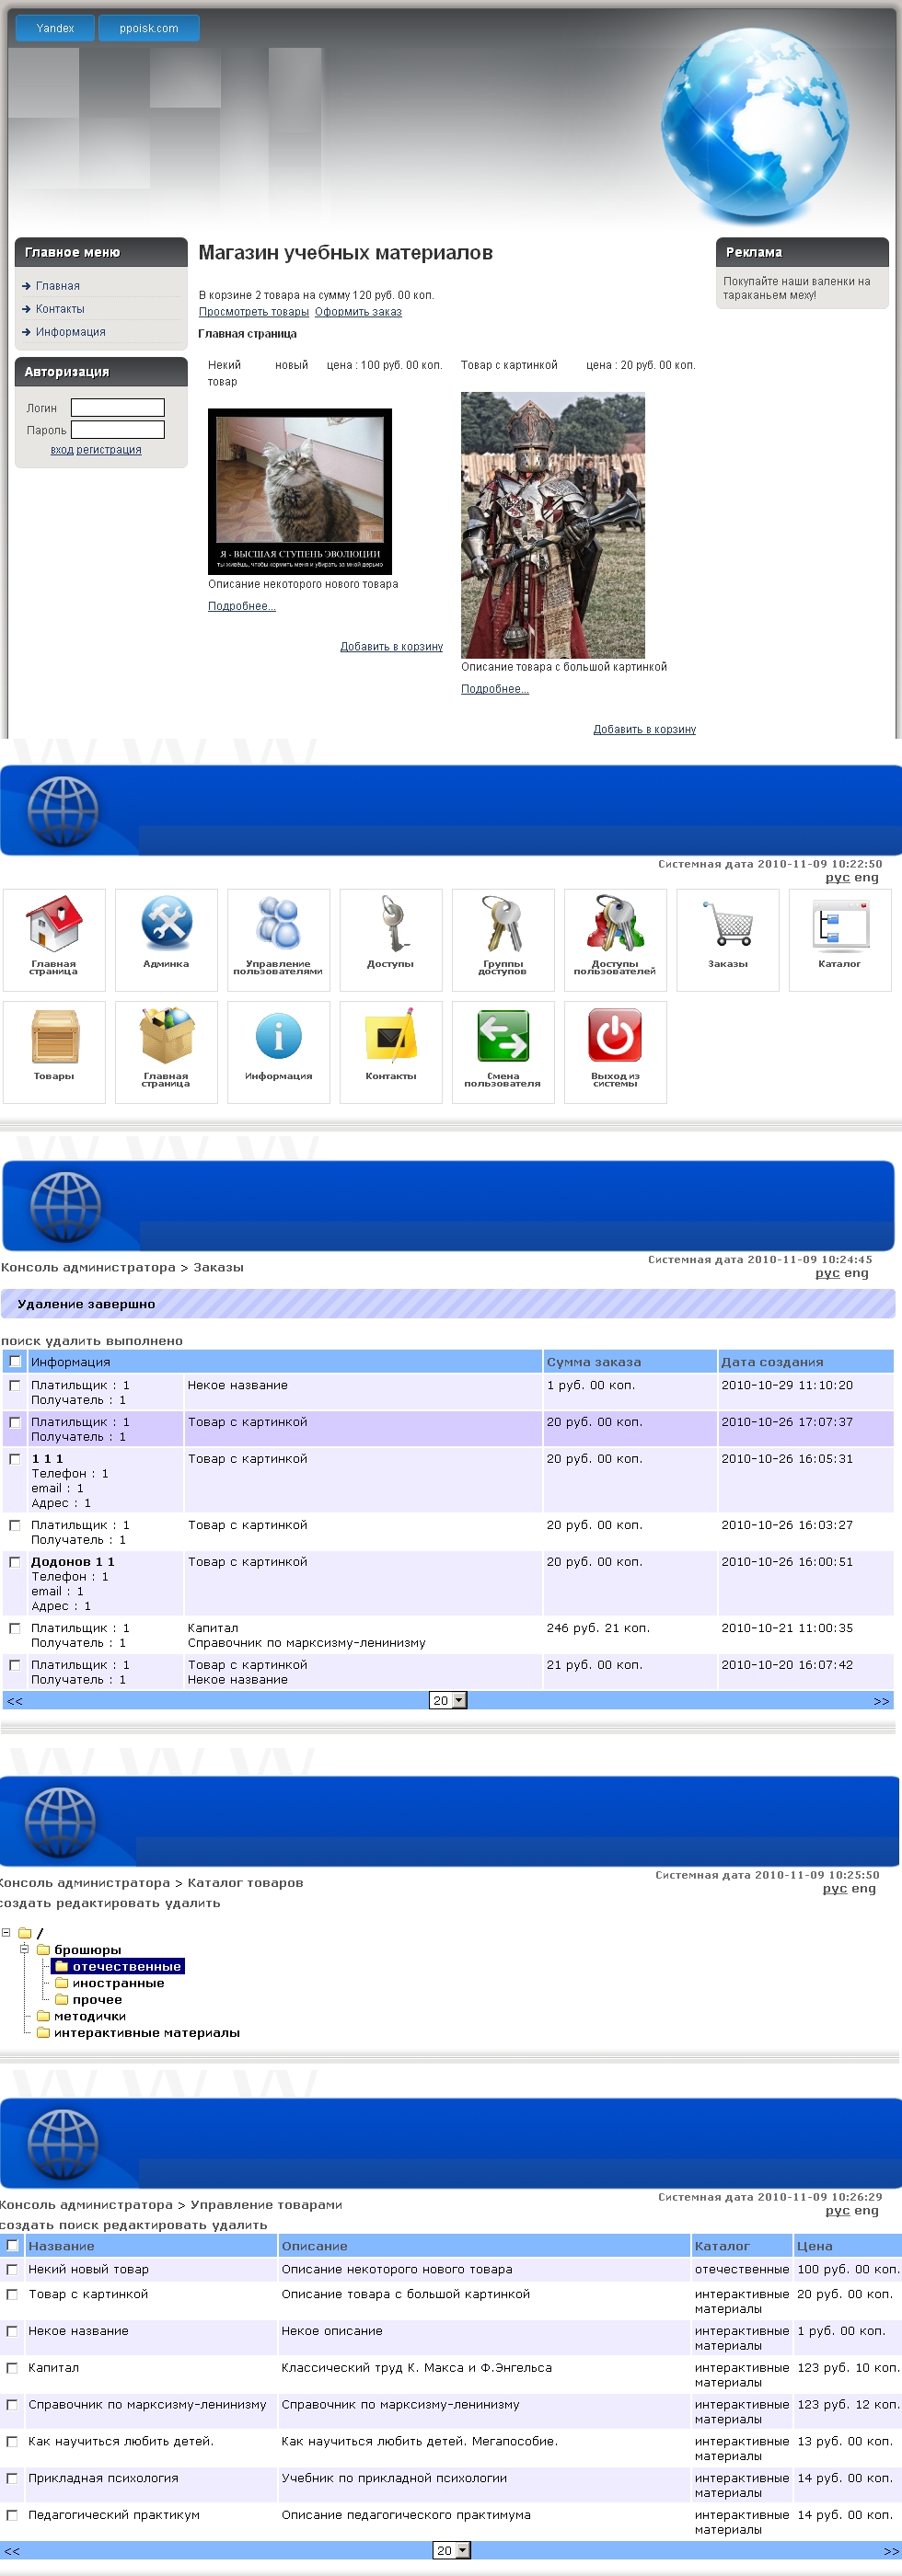This screenshot has width=902, height=2576.
Task: Click the cat product thumbnail
Action: pos(300,491)
